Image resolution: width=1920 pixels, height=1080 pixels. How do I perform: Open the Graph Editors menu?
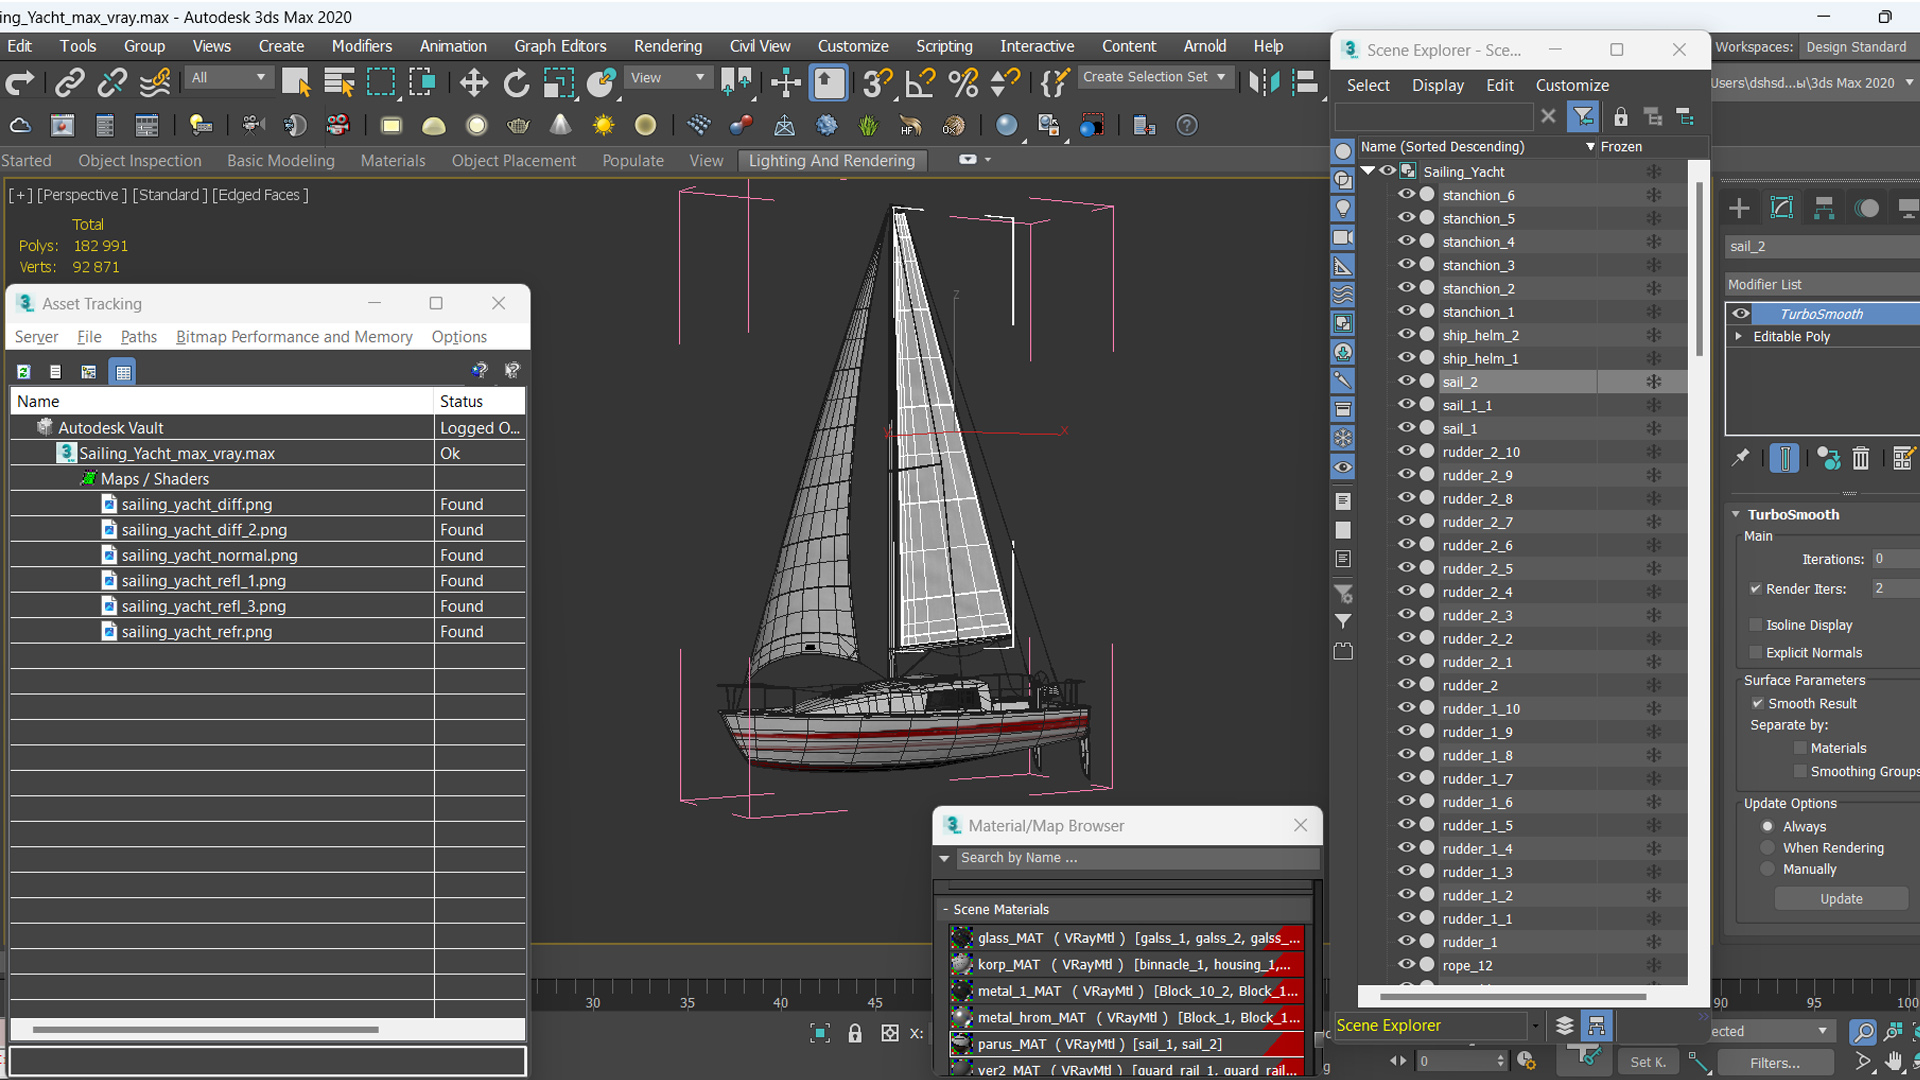560,46
